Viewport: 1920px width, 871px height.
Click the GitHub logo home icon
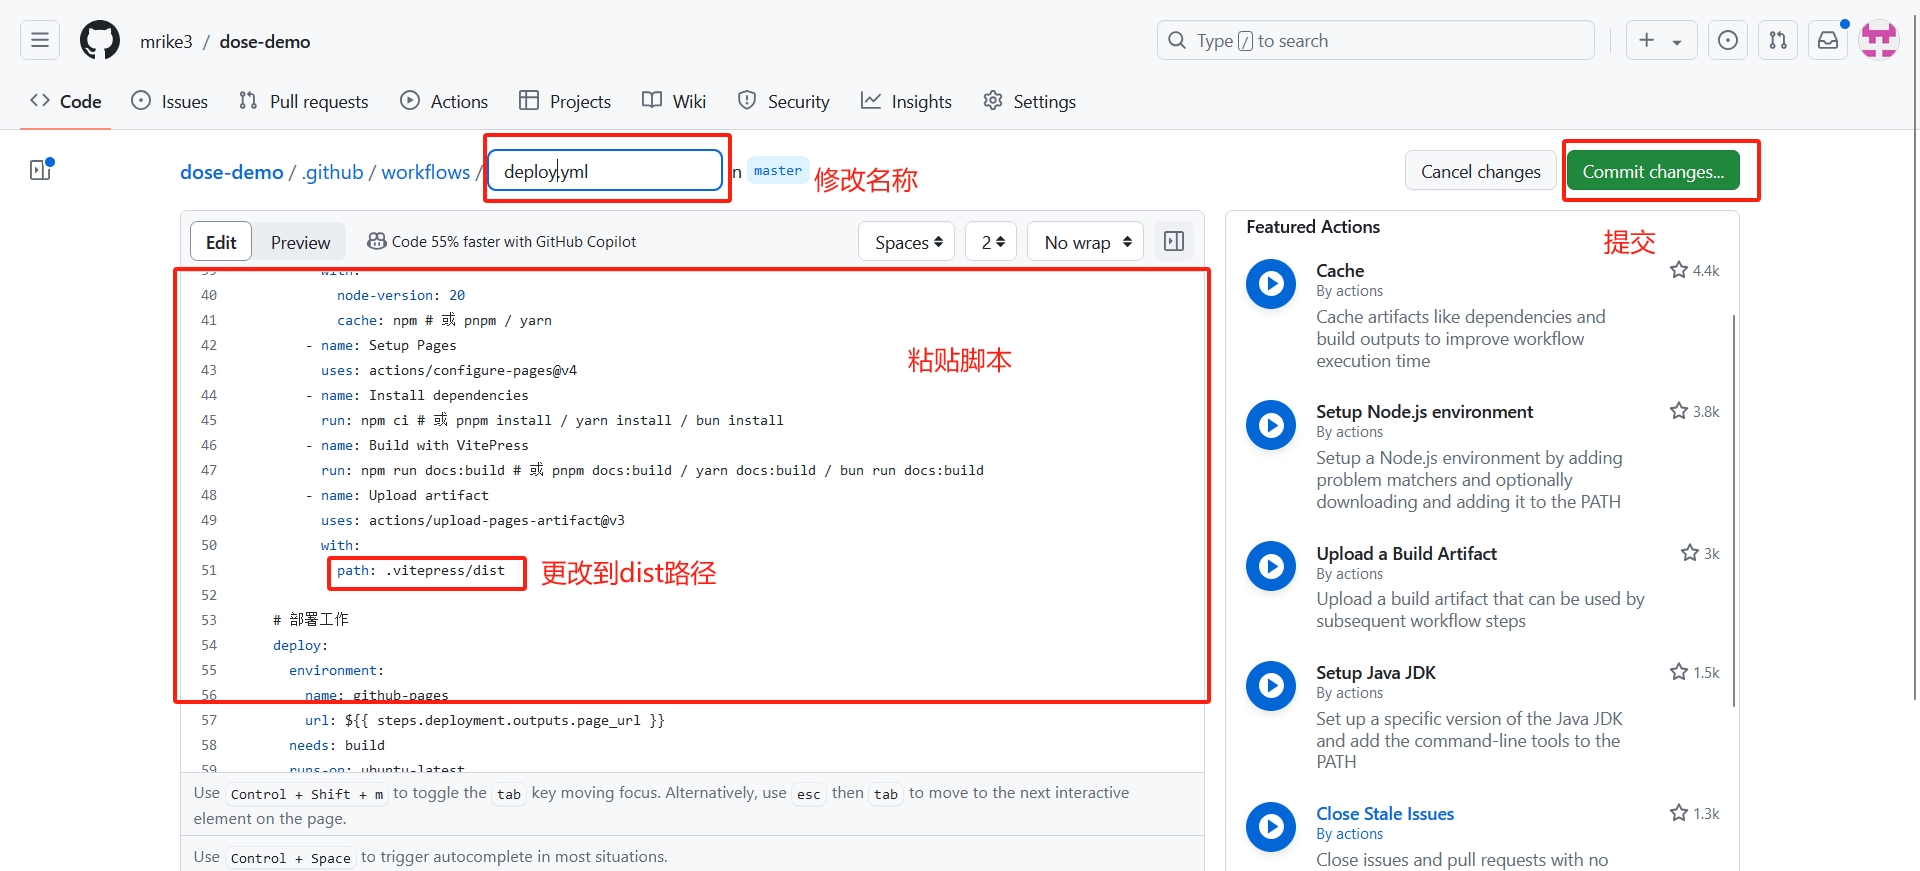point(100,41)
